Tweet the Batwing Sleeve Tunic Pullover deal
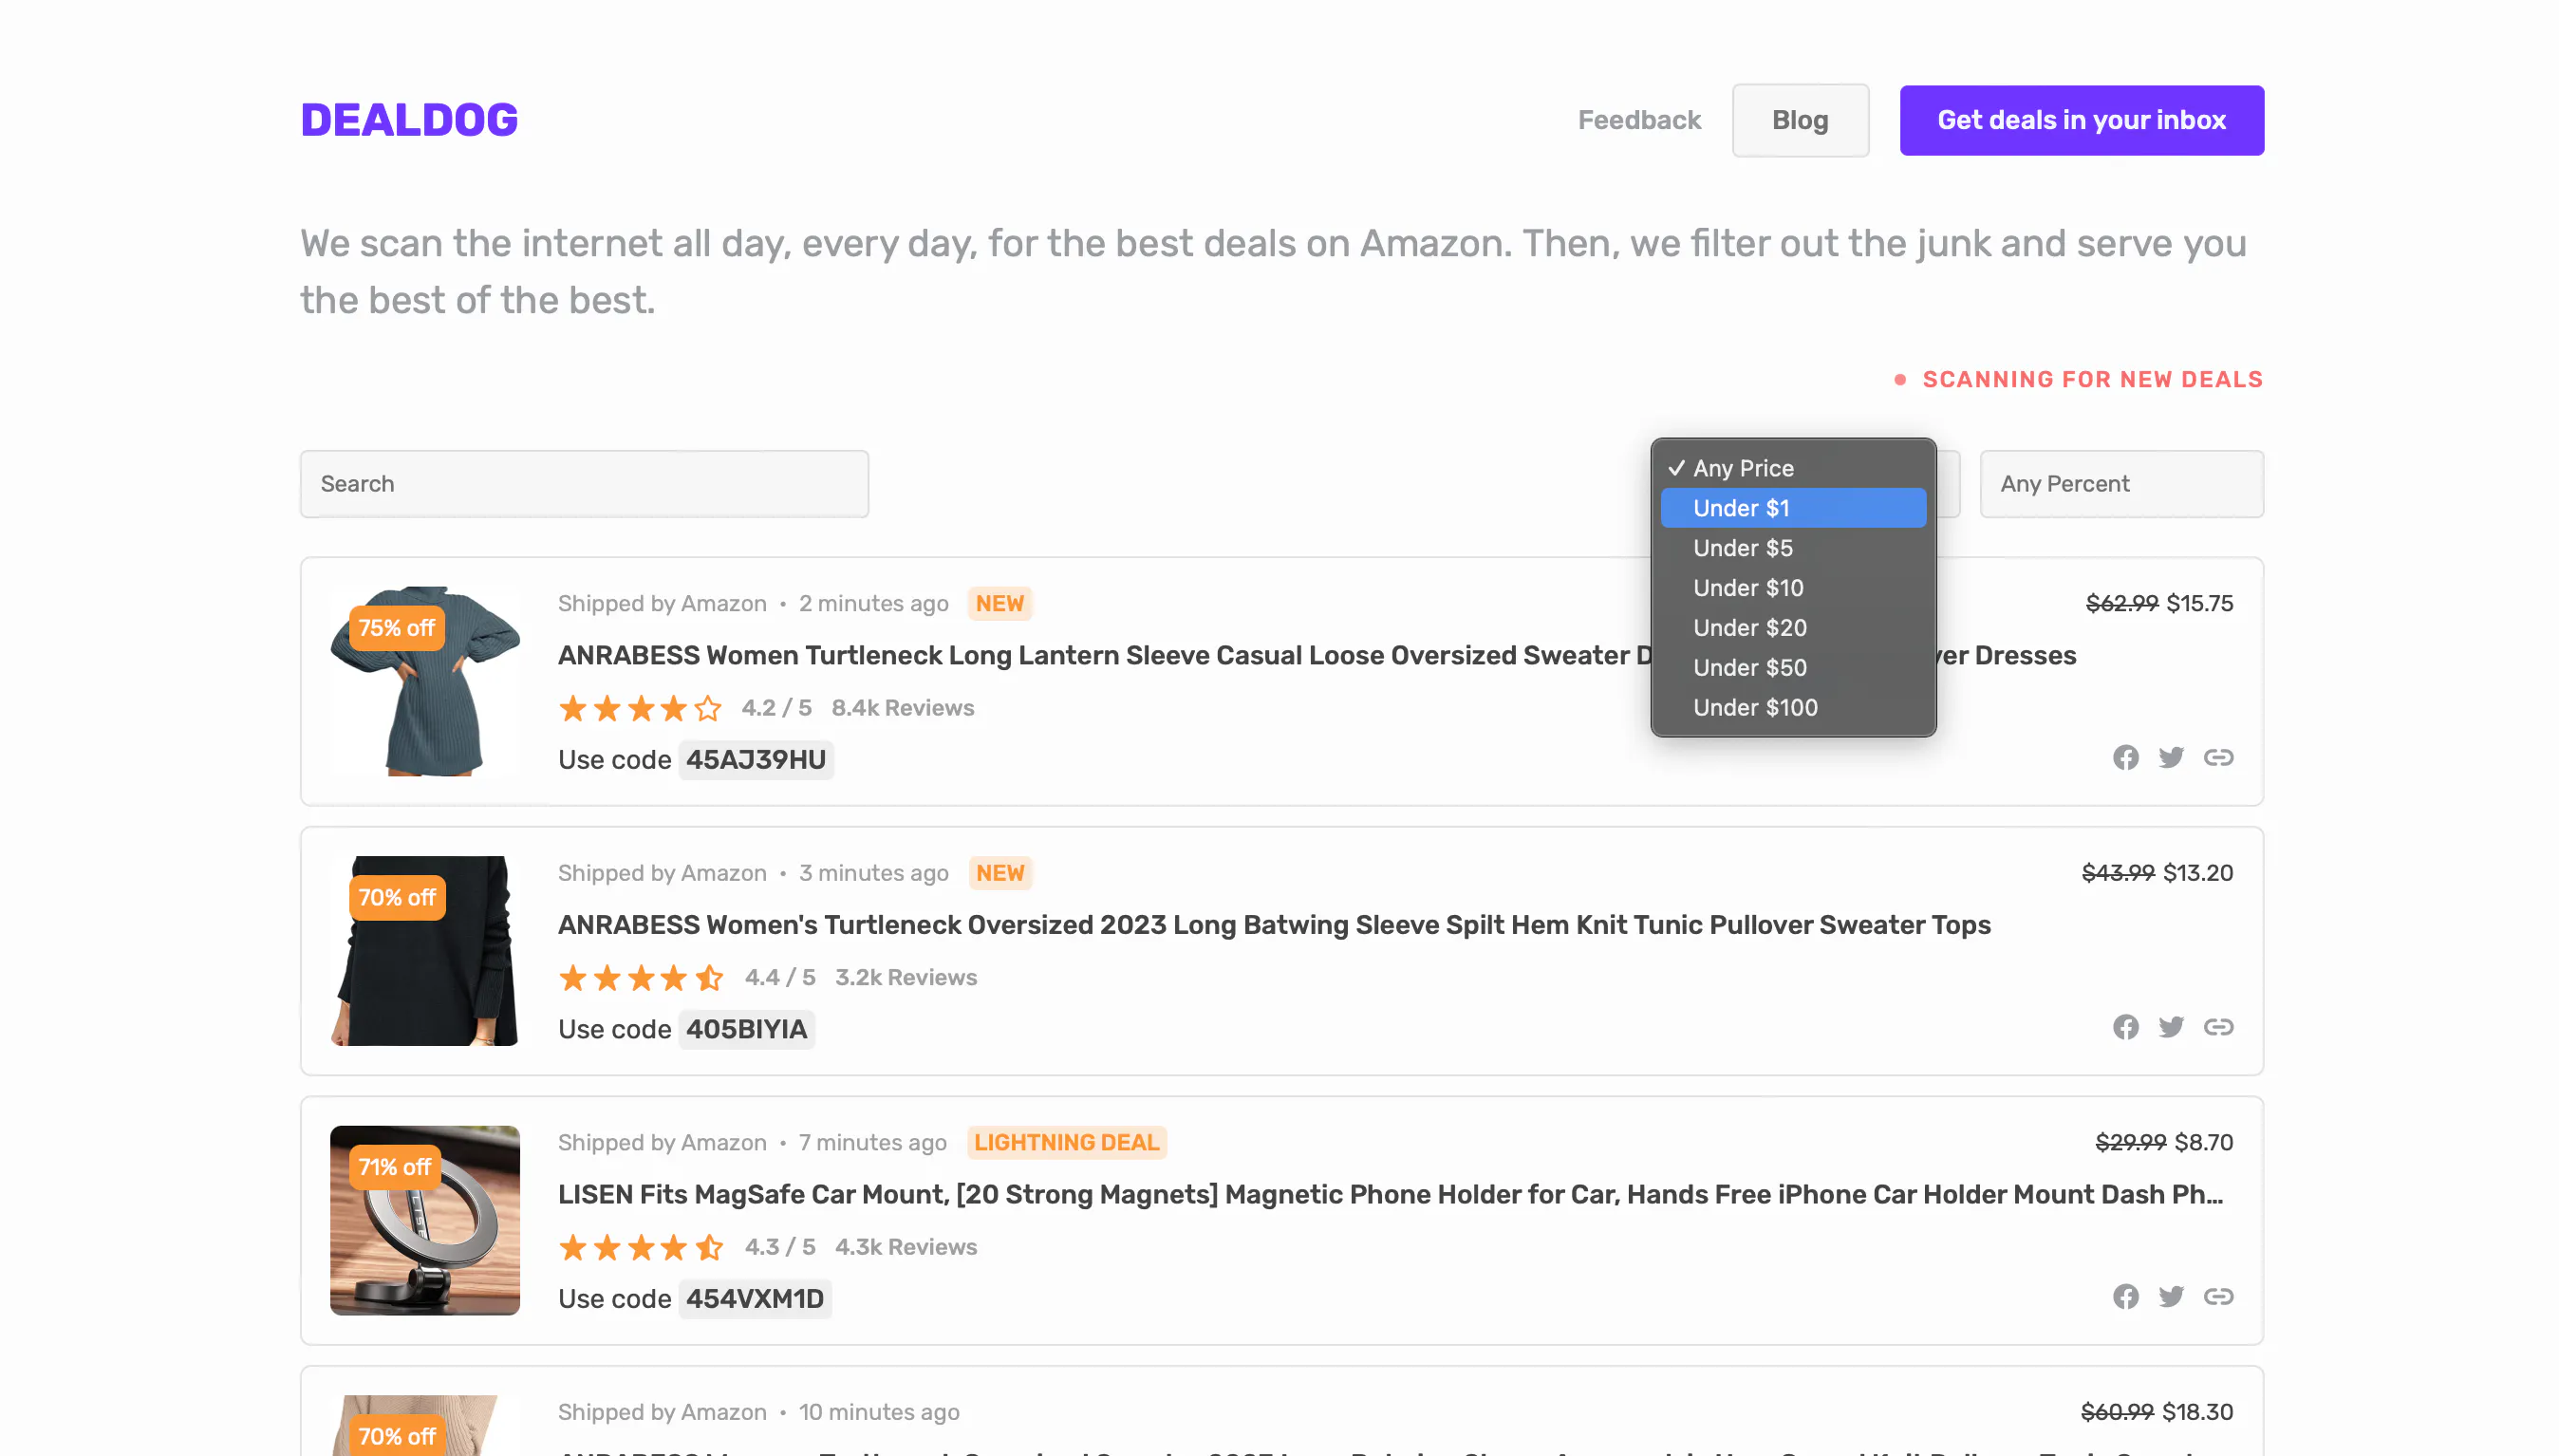The image size is (2559, 1456). click(x=2171, y=1027)
